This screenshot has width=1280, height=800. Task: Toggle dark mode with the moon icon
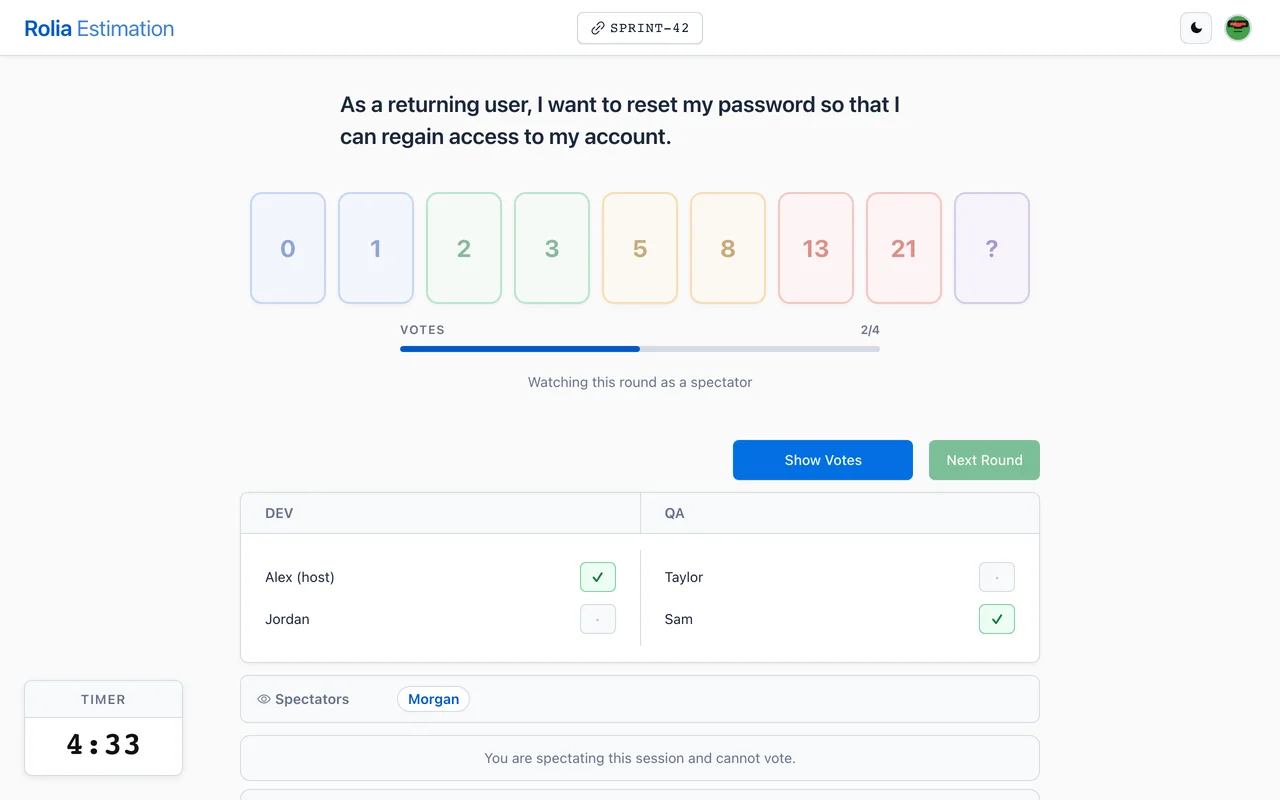coord(1196,28)
